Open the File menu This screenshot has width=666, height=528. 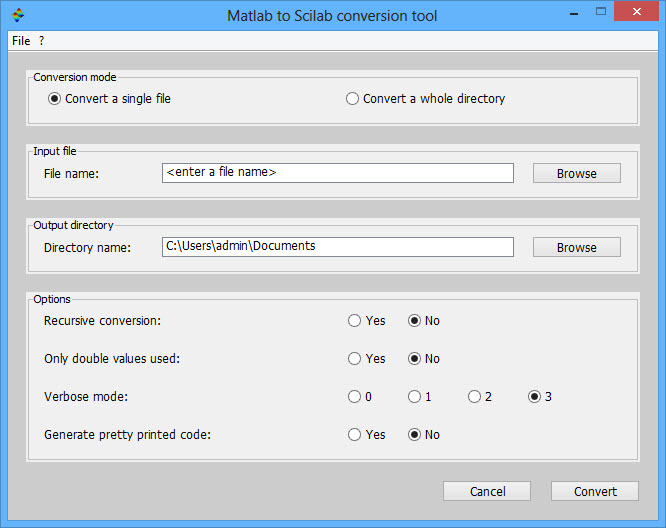21,41
